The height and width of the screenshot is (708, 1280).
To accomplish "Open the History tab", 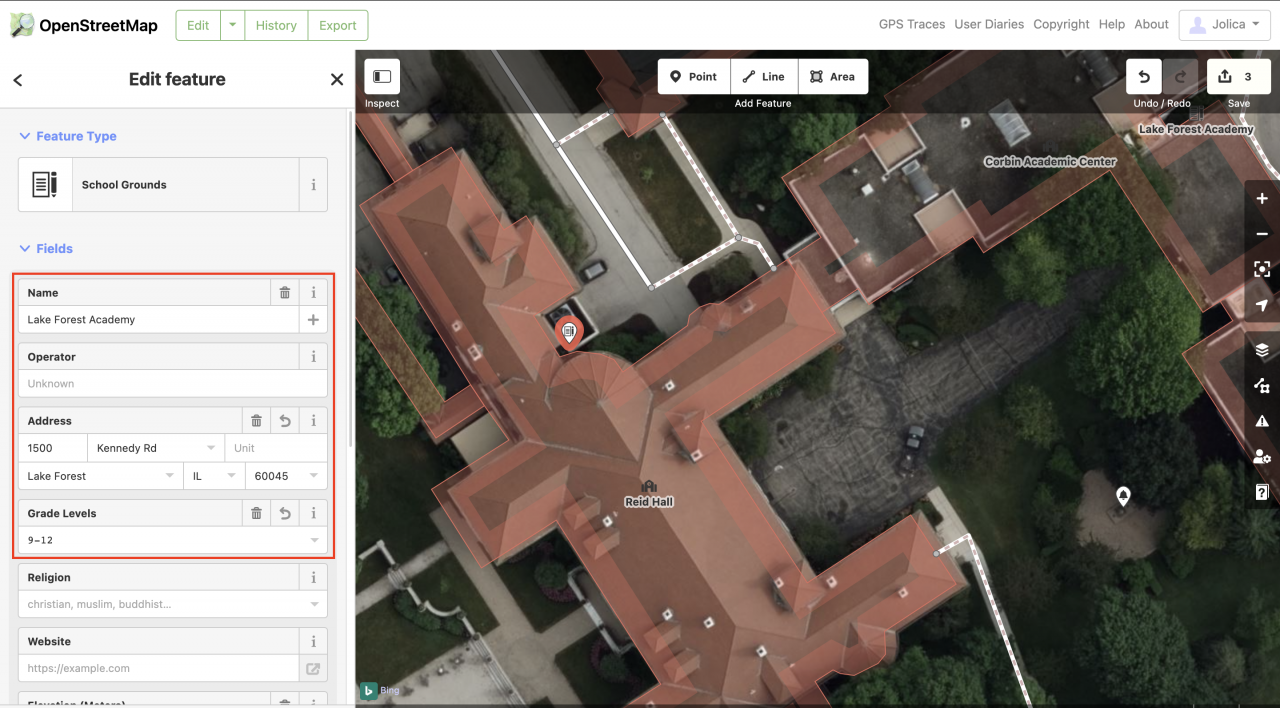I will click(276, 25).
